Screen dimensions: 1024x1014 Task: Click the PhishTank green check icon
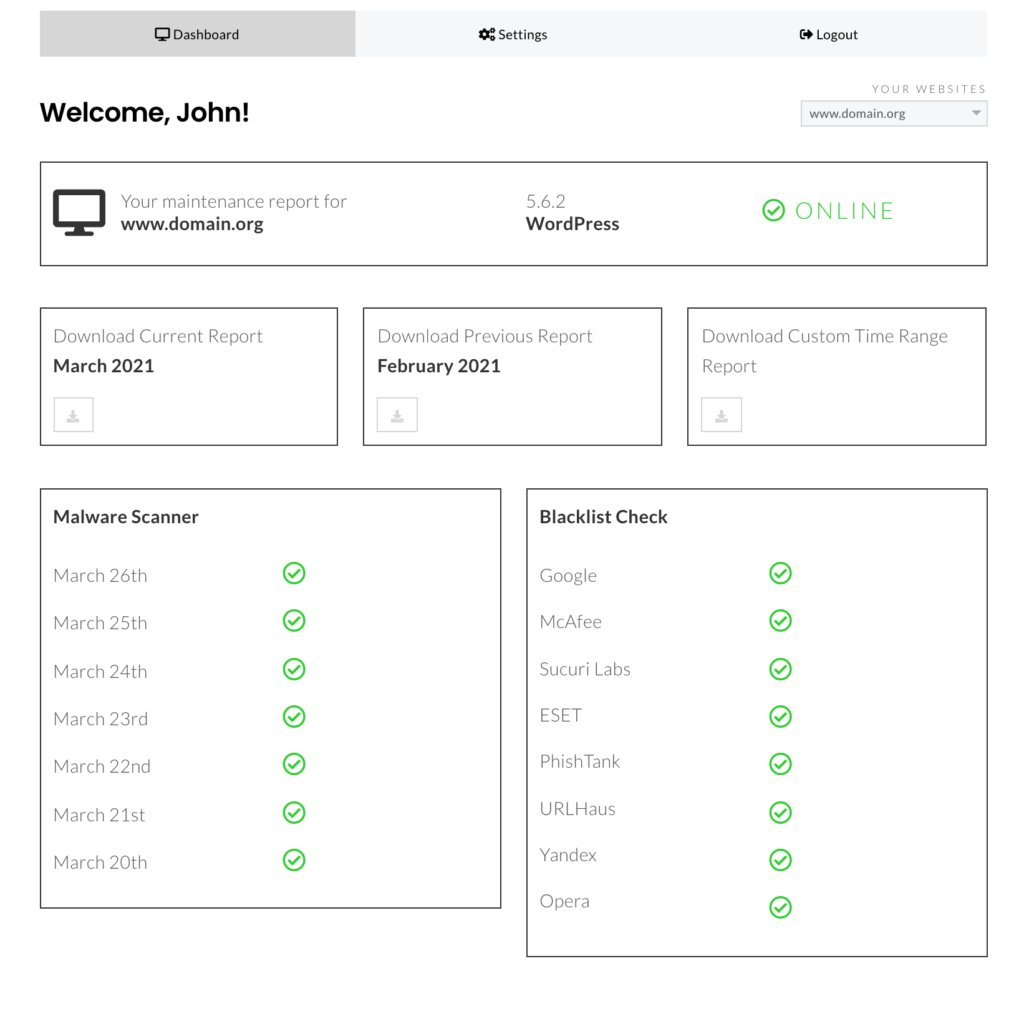pyautogui.click(x=780, y=764)
